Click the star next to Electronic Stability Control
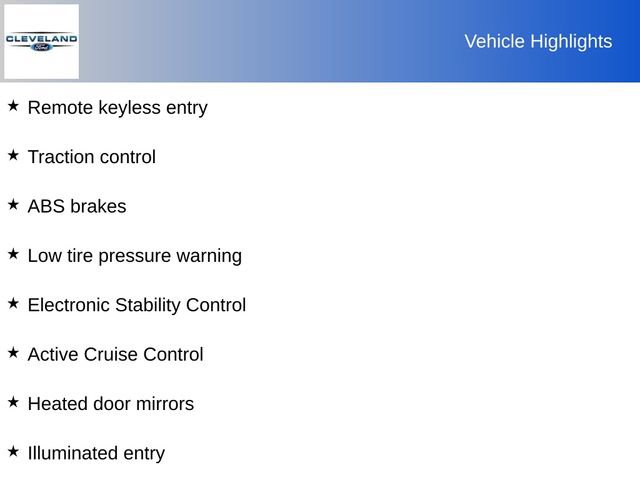This screenshot has height=480, width=640. tap(13, 302)
